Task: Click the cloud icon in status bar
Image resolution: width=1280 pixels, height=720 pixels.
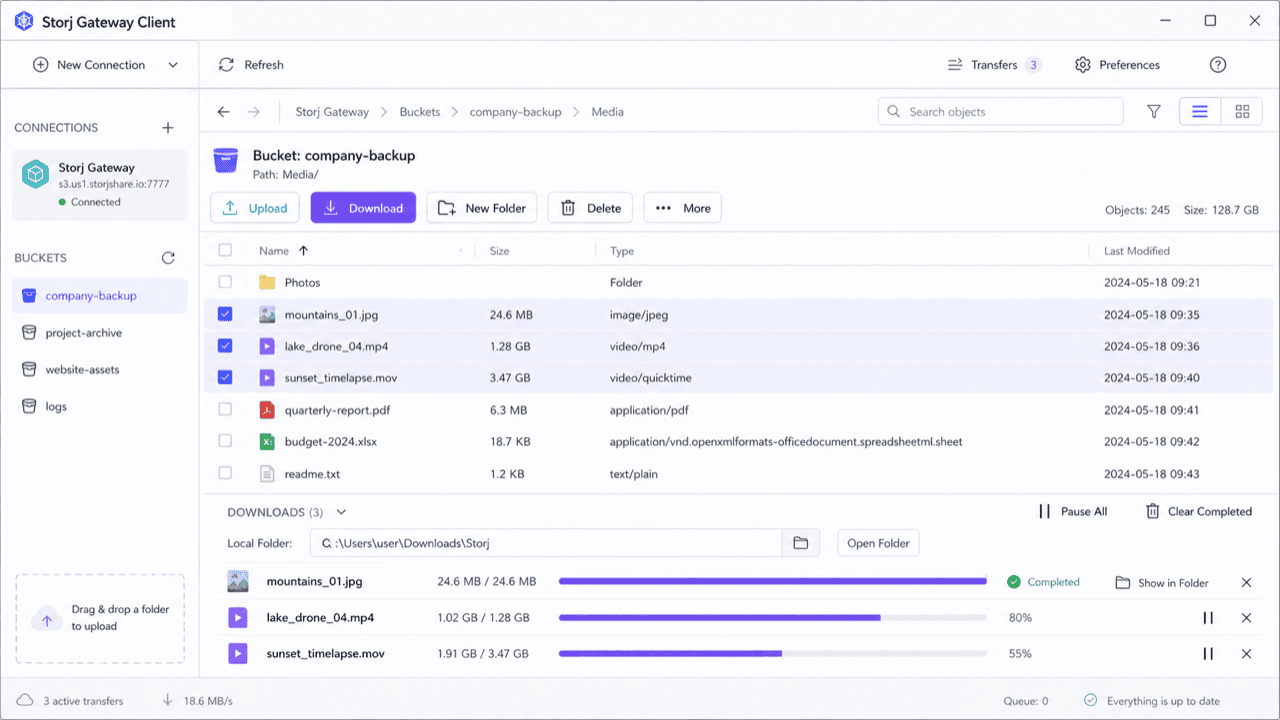Action: pos(25,701)
